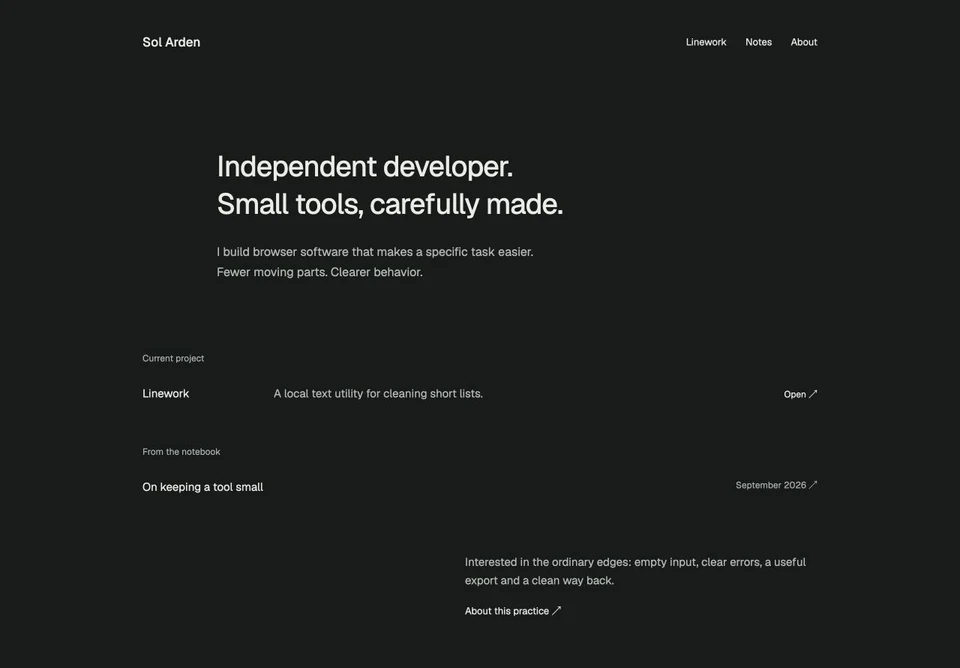Screen dimensions: 960x668
Task: Click the arrow icon after About this practice
Action: point(557,610)
